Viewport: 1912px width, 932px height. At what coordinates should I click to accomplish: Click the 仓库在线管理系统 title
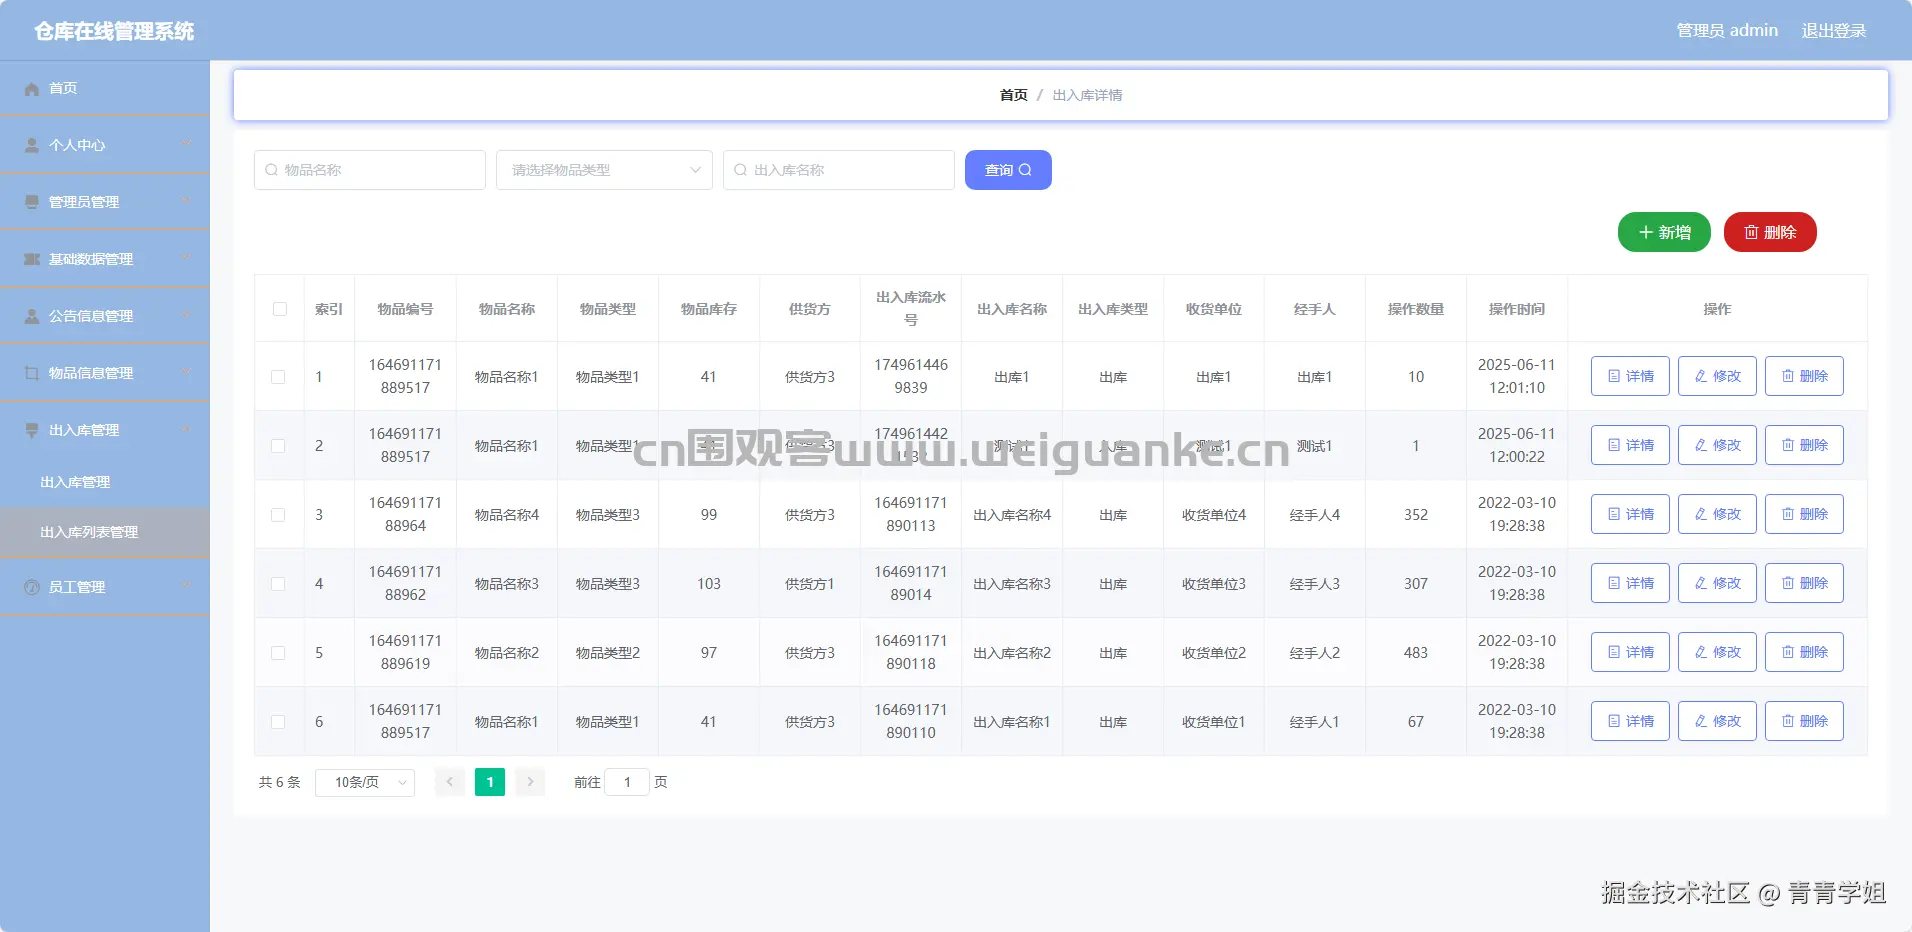tap(115, 32)
